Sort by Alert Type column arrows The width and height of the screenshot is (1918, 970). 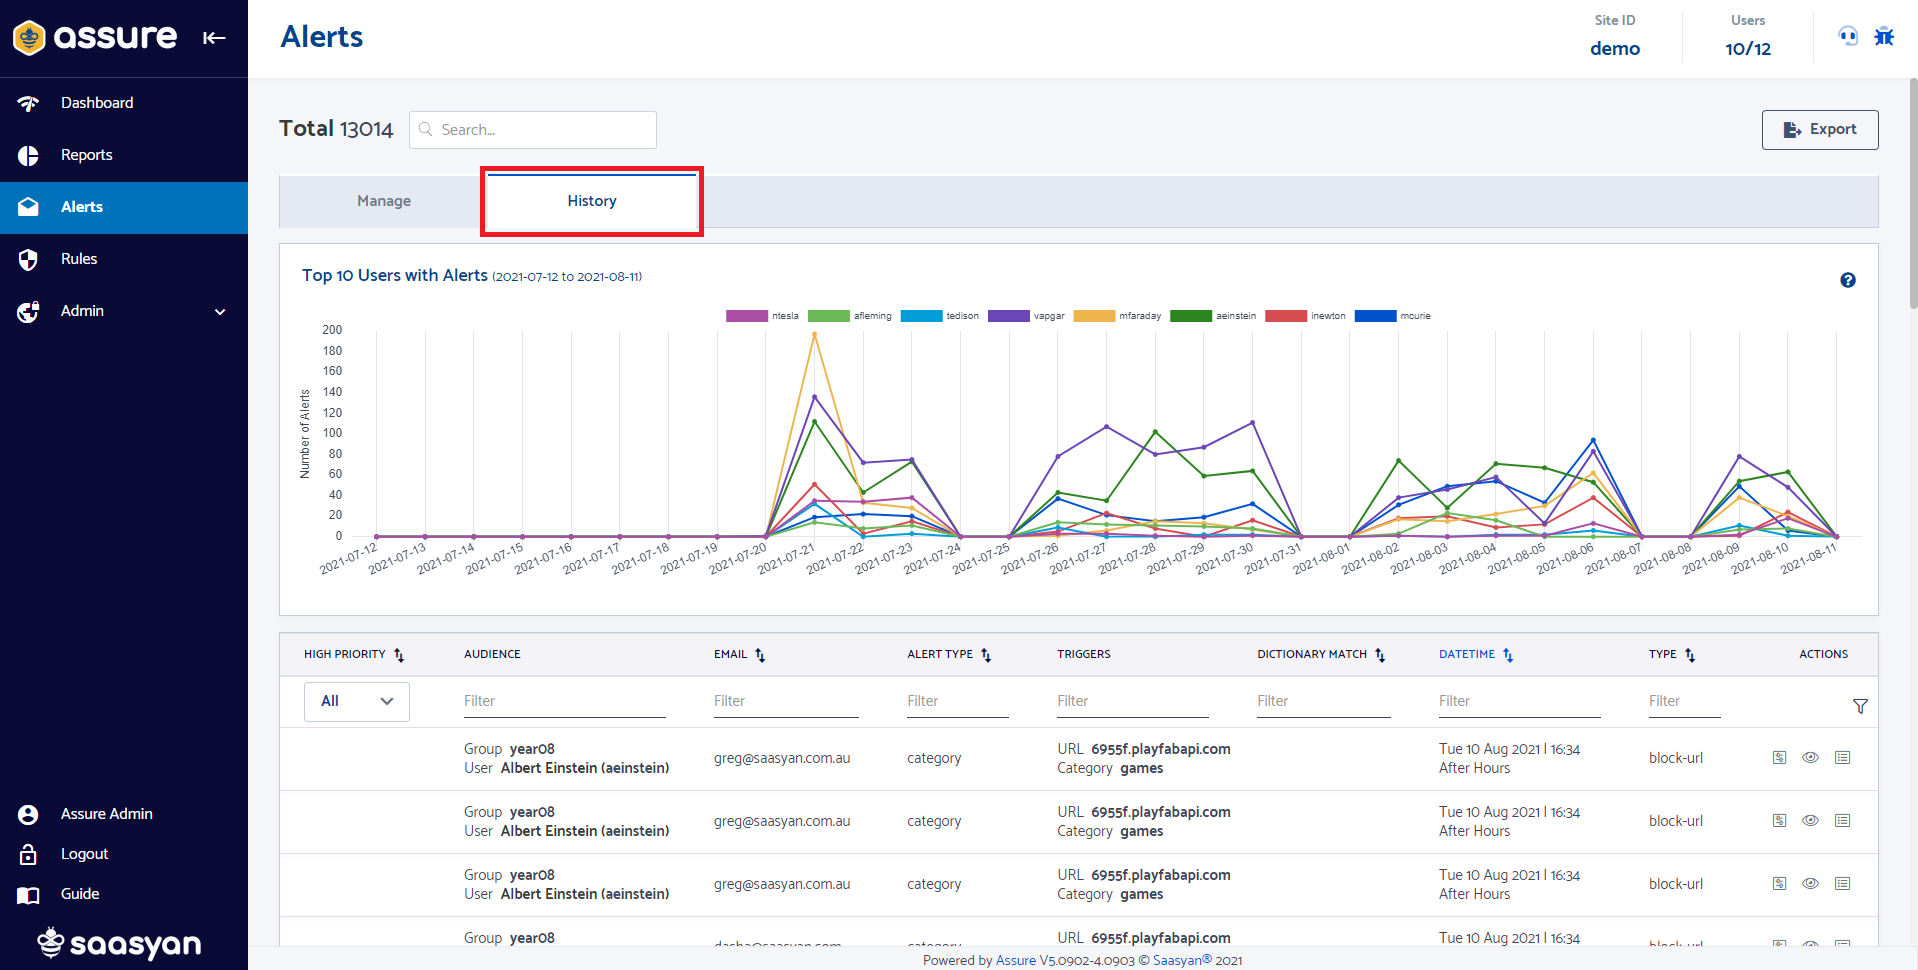(x=986, y=655)
